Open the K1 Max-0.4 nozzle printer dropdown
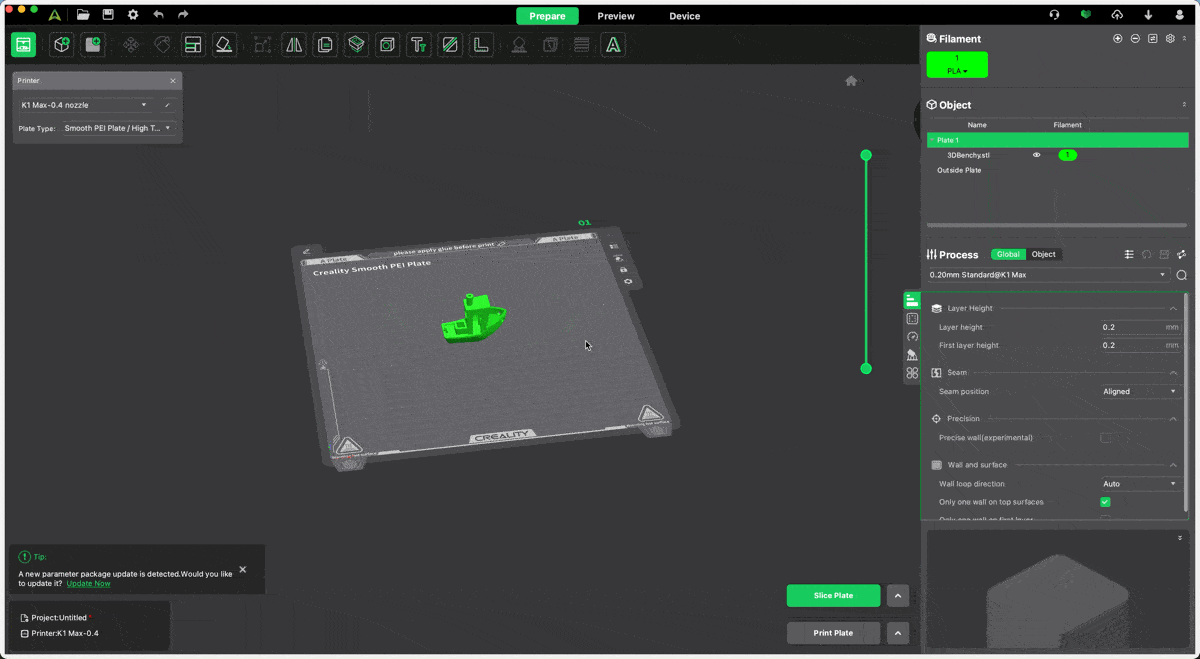Image resolution: width=1200 pixels, height=659 pixels. click(84, 105)
